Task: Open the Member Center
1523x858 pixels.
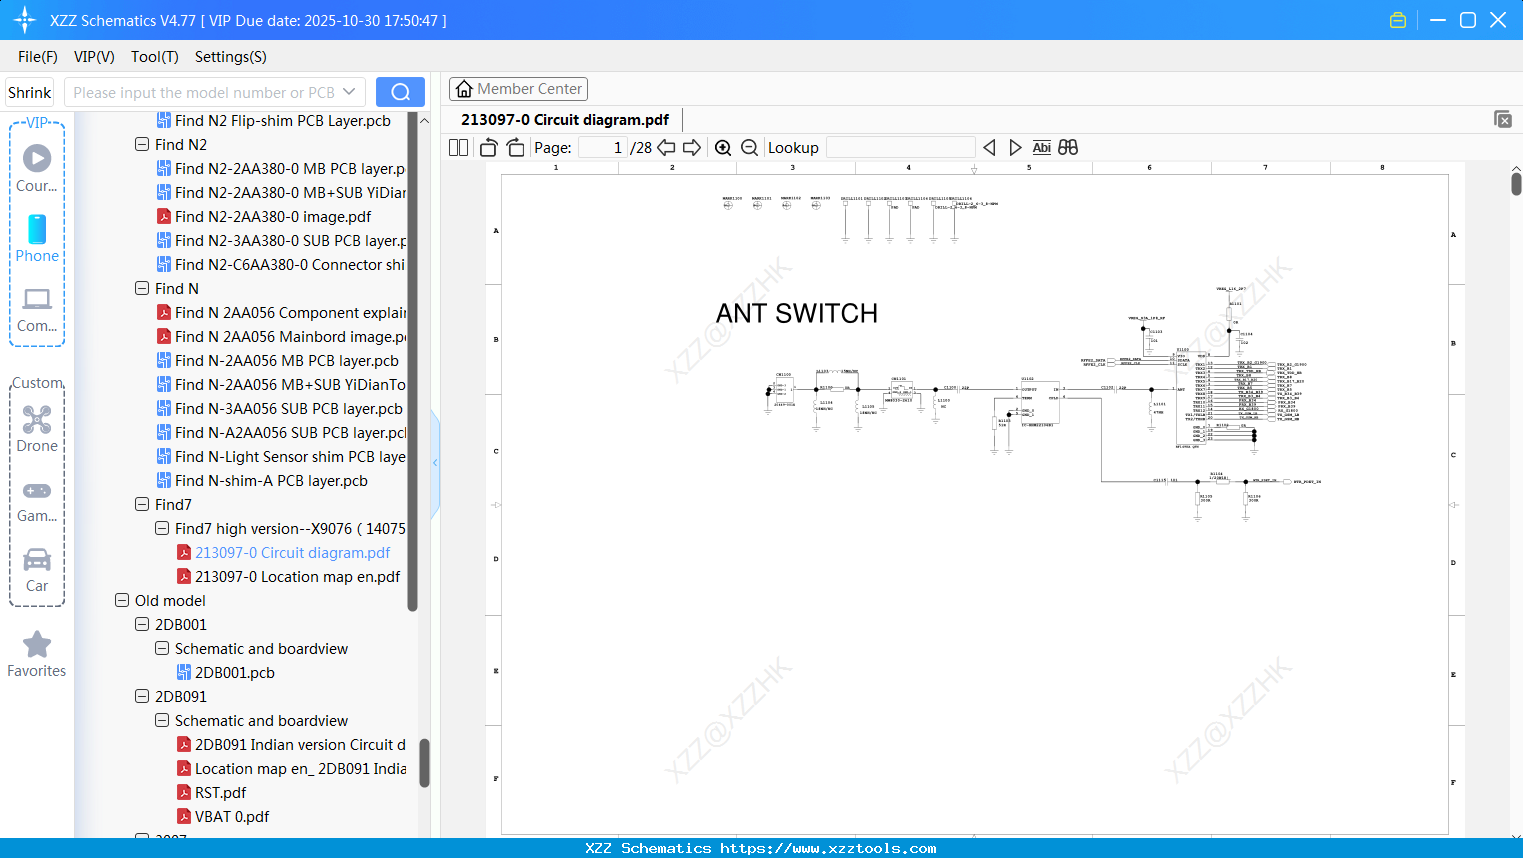Action: 518,88
